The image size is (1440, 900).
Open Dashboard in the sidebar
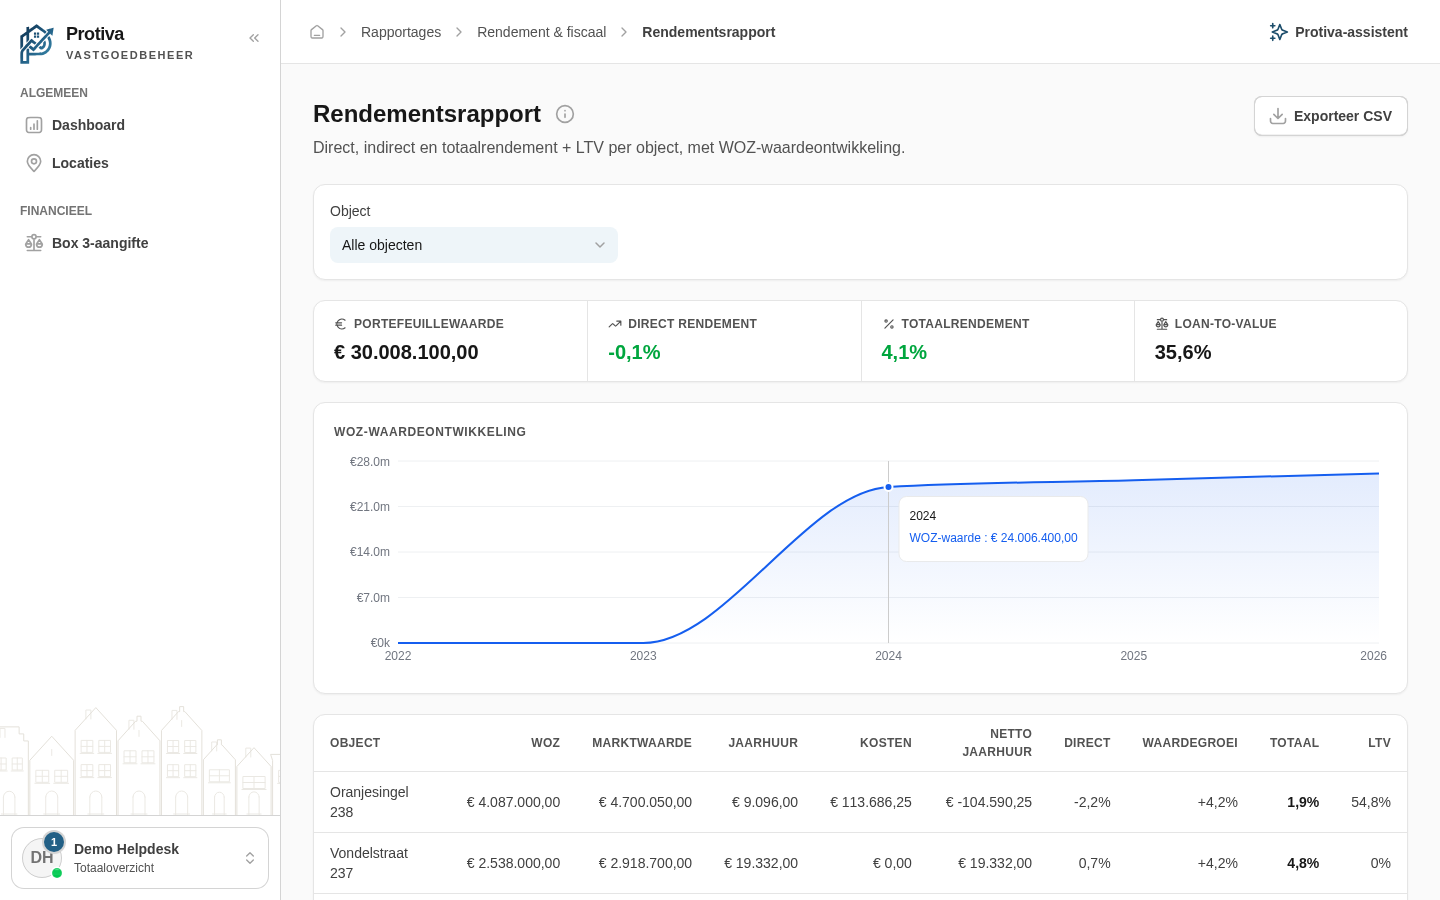click(x=140, y=125)
